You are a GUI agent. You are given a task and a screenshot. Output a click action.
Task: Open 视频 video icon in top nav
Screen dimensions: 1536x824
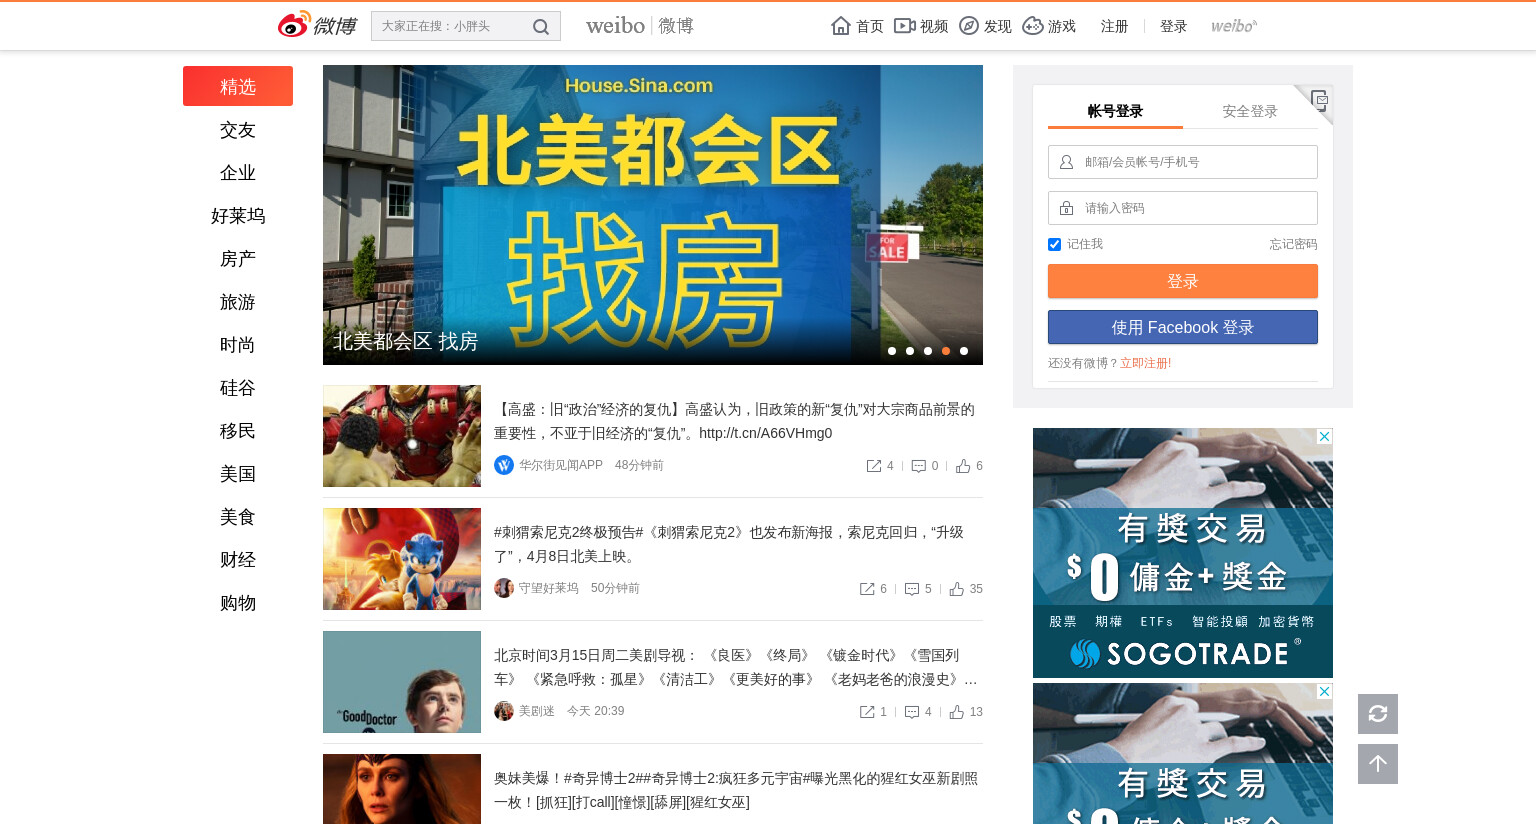click(905, 26)
